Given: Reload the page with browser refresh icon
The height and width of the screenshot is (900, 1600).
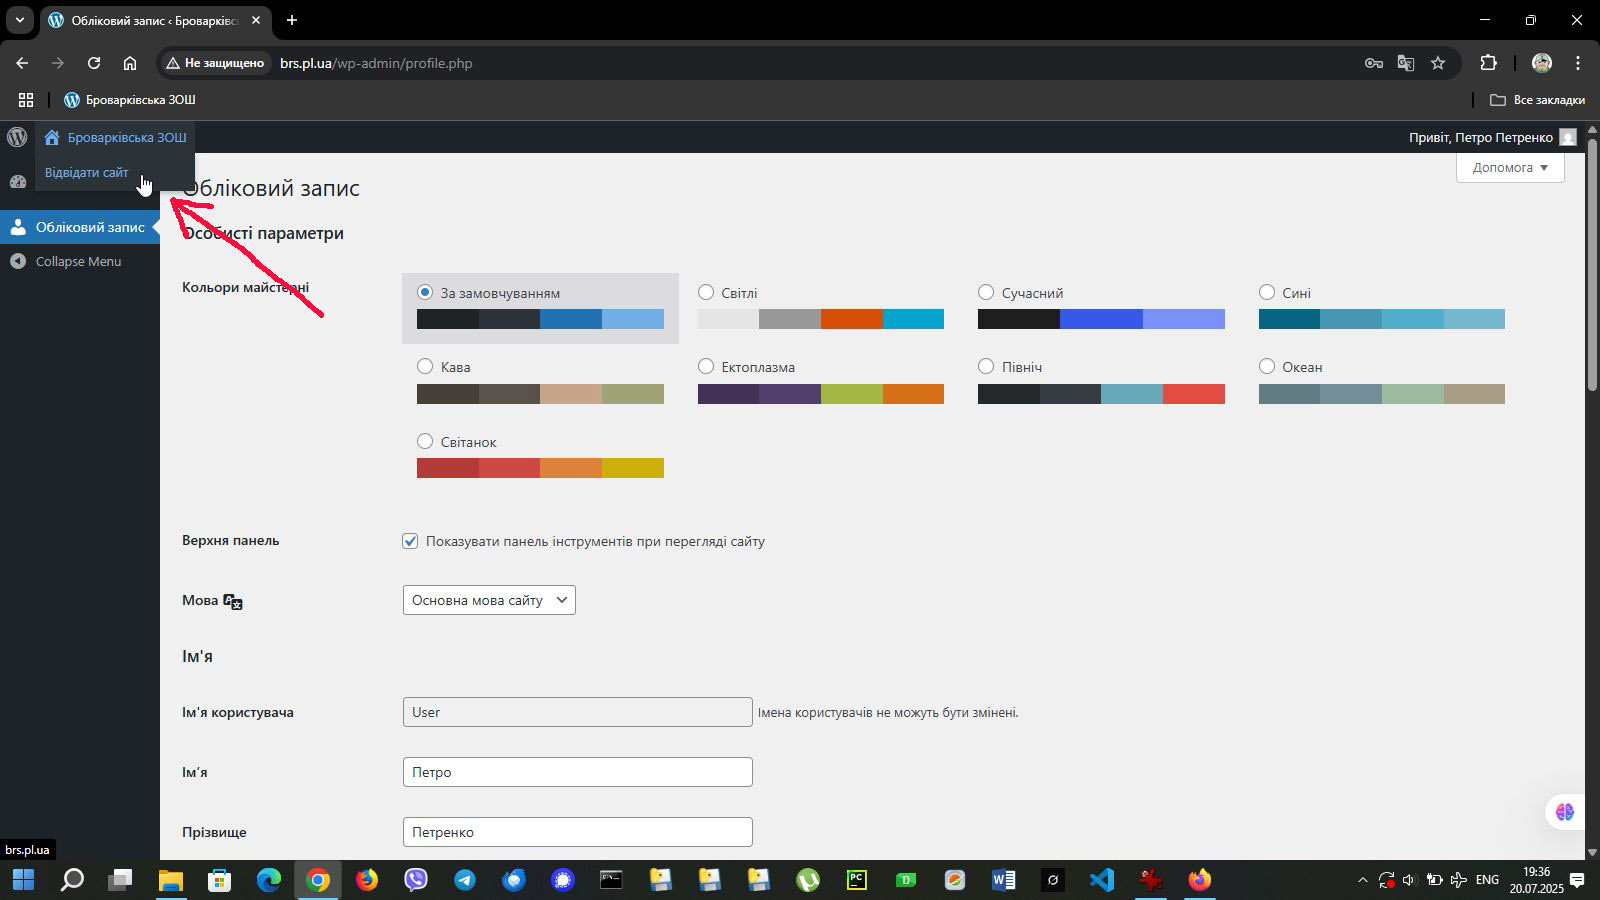Looking at the screenshot, I should point(94,63).
